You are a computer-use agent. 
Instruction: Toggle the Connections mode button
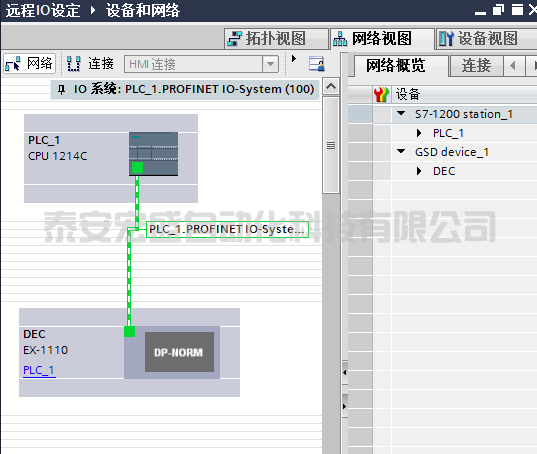[x=90, y=64]
